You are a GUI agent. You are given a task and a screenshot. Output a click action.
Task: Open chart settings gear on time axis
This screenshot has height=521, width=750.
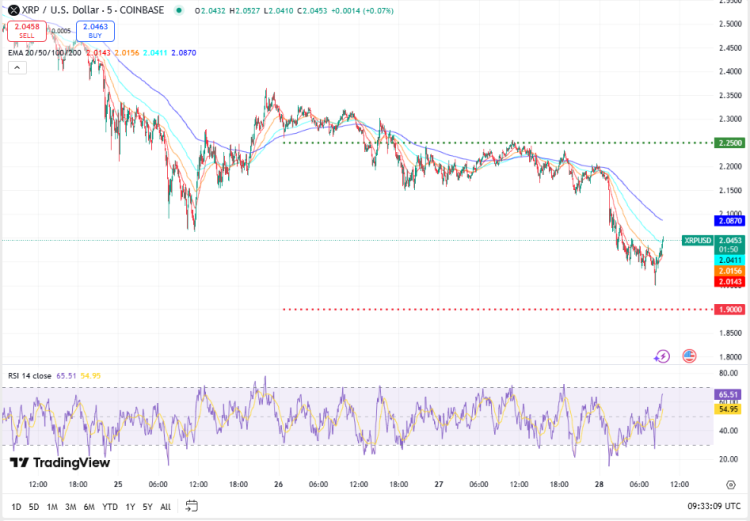click(x=730, y=484)
